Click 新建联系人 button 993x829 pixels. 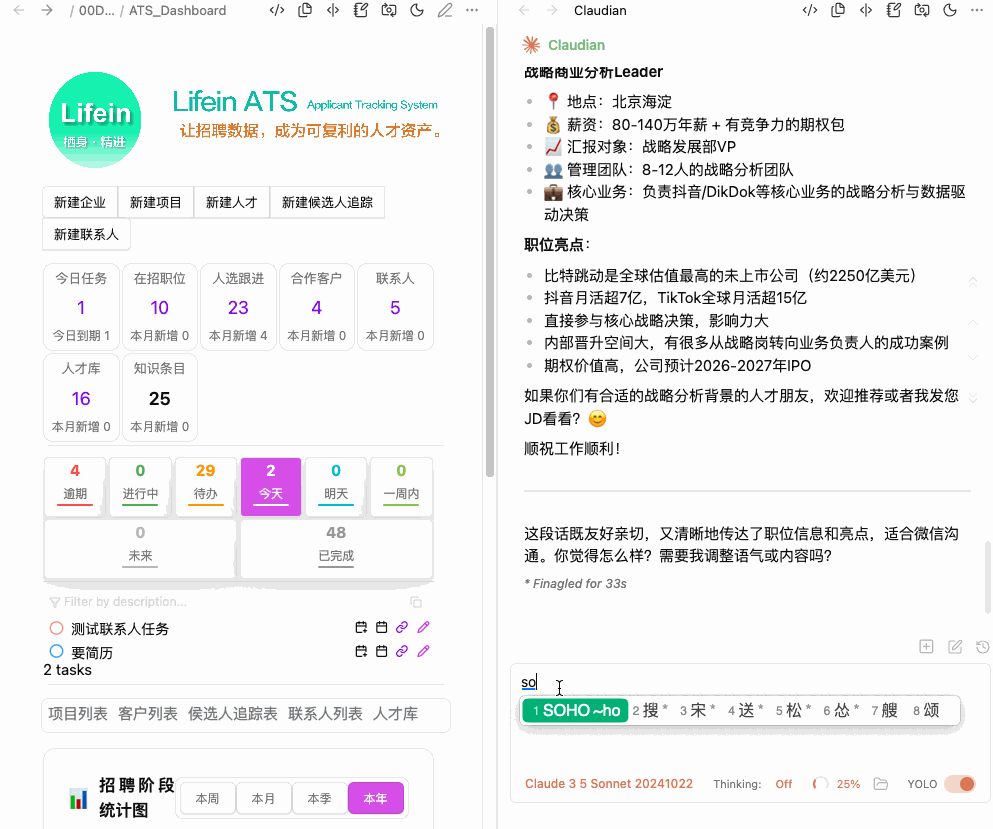86,234
